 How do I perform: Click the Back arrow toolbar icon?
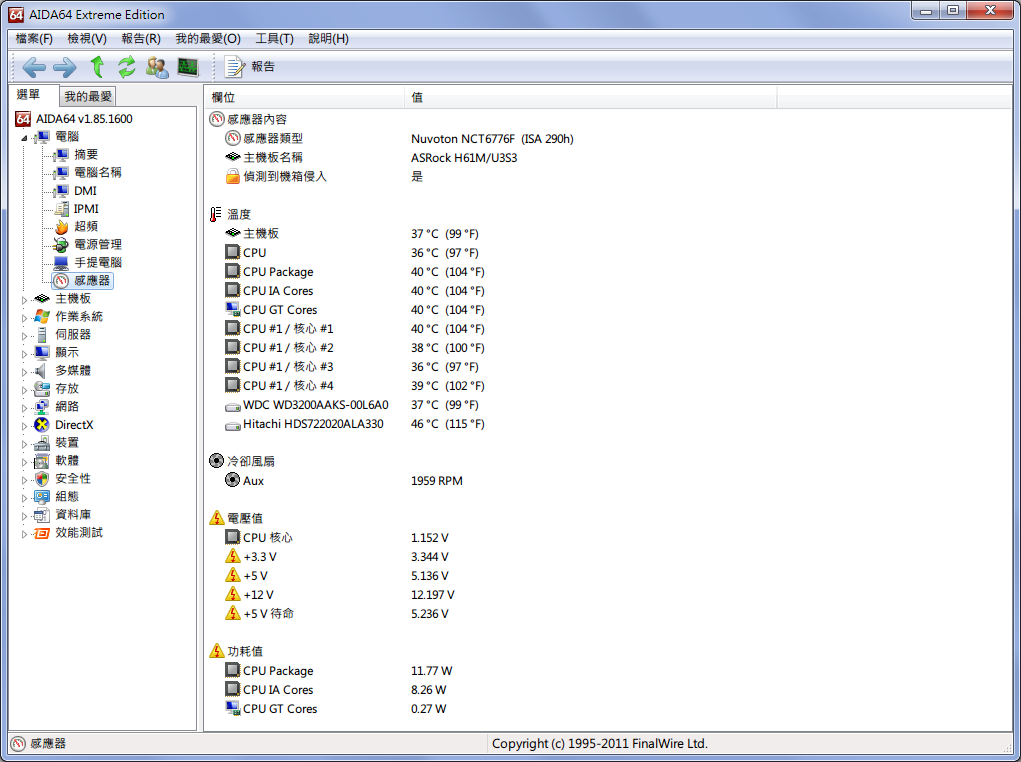click(x=33, y=66)
